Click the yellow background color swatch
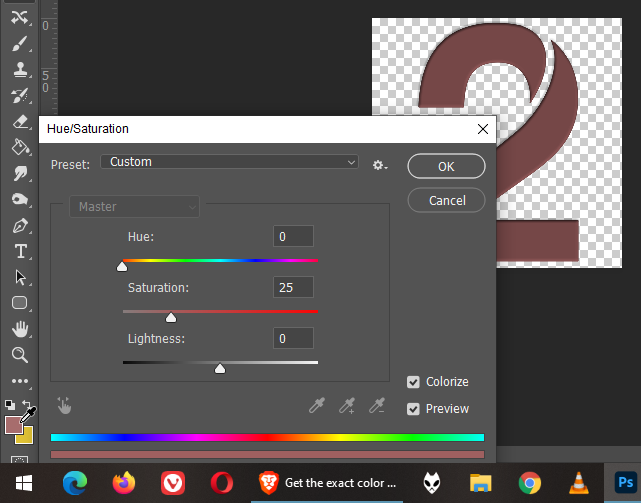Image resolution: width=641 pixels, height=503 pixels. 27,438
